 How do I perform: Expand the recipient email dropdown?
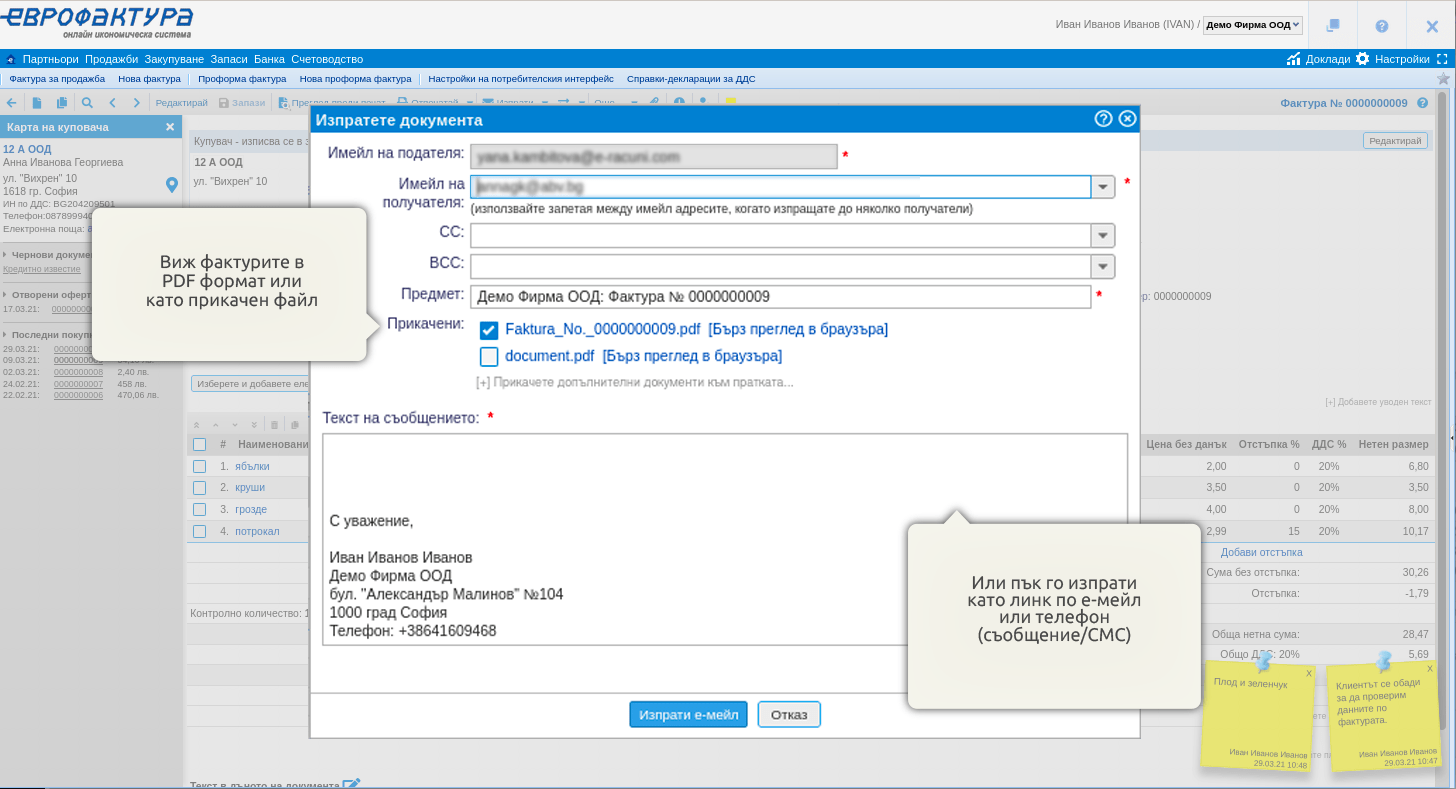click(x=1102, y=187)
